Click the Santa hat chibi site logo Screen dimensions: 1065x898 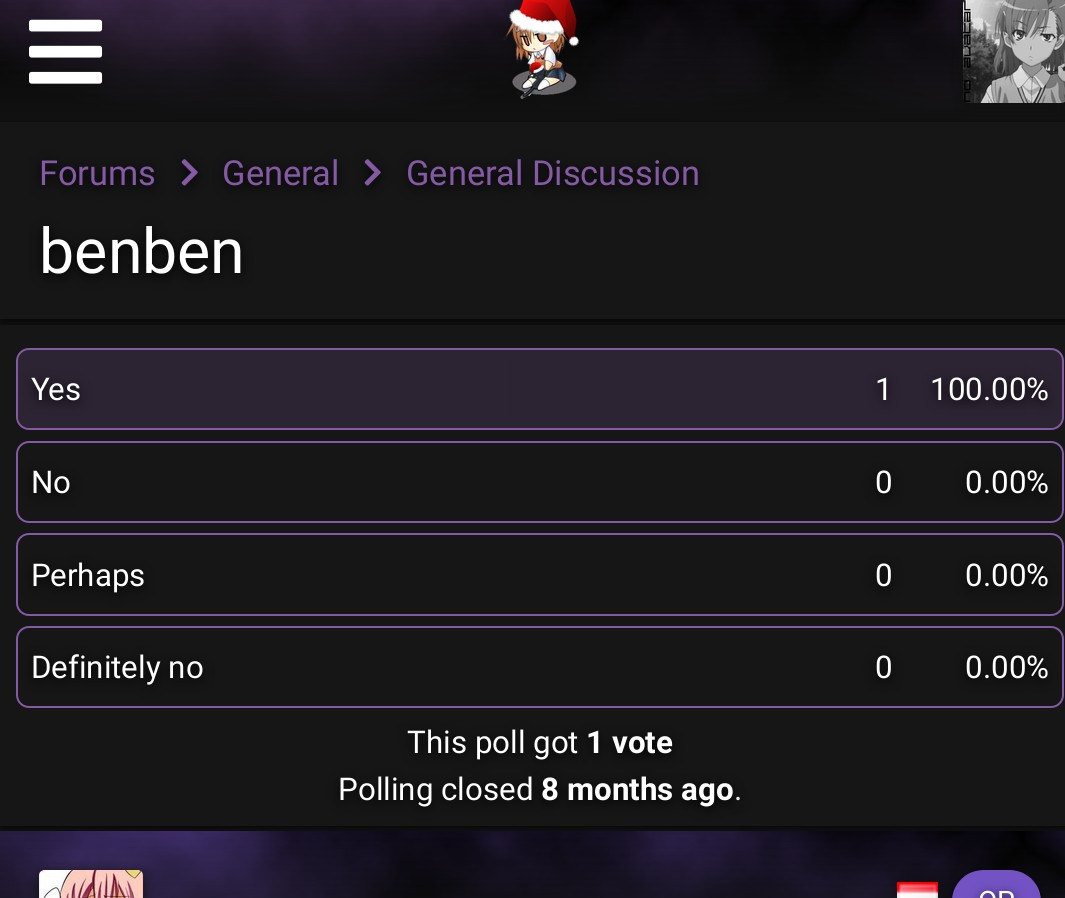tap(542, 49)
